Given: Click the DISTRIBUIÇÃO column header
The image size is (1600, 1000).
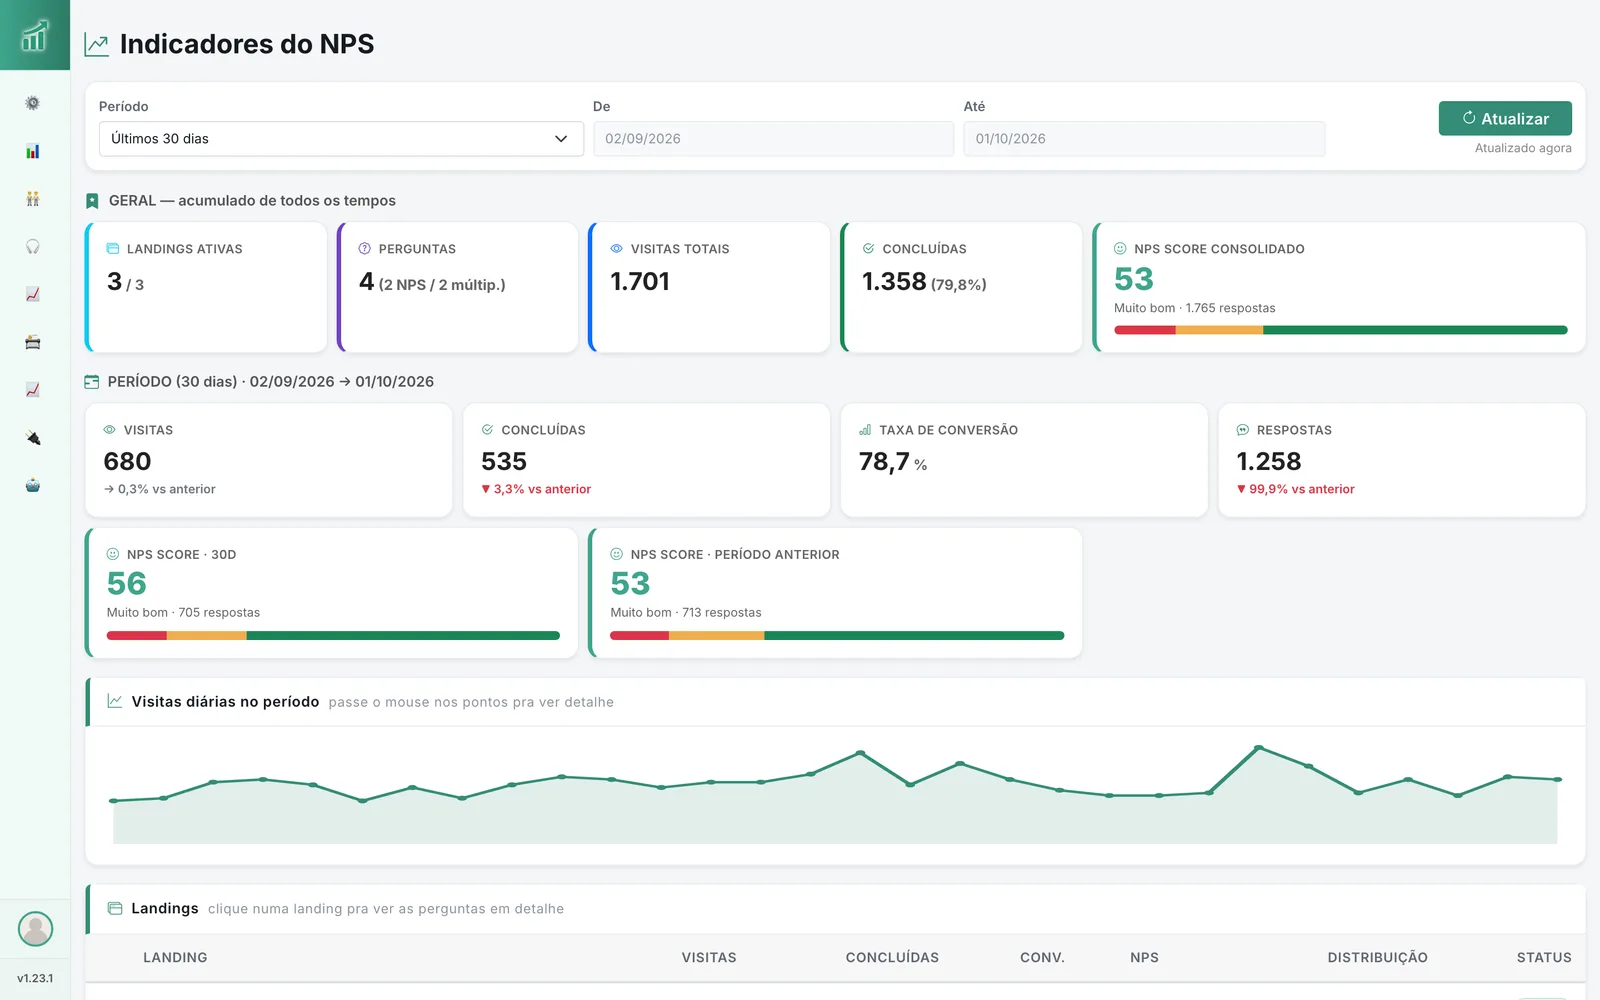Looking at the screenshot, I should tap(1377, 957).
